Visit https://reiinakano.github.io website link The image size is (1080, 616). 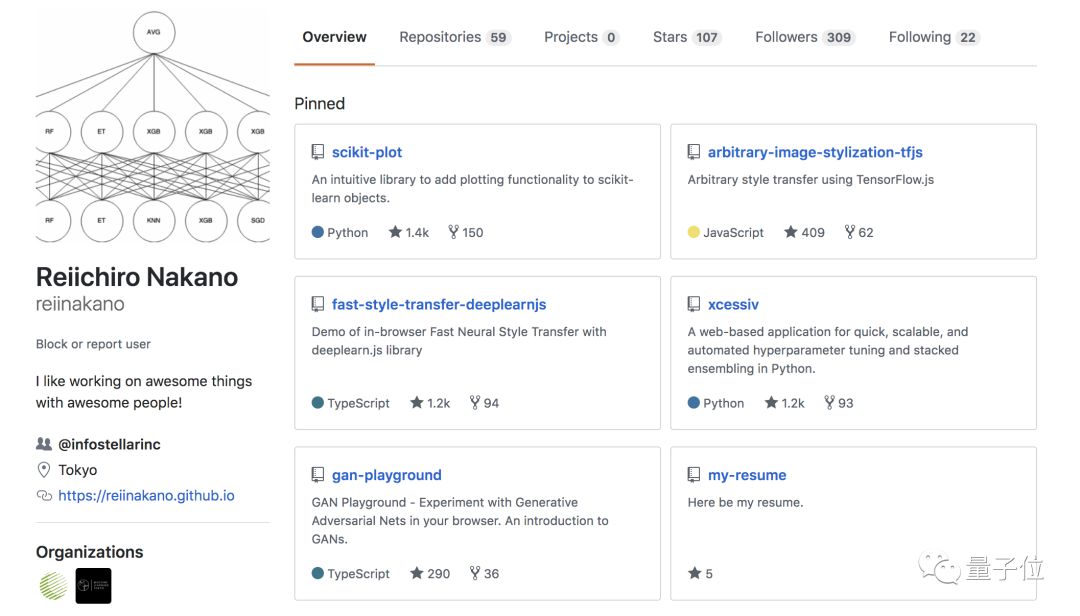(x=146, y=495)
